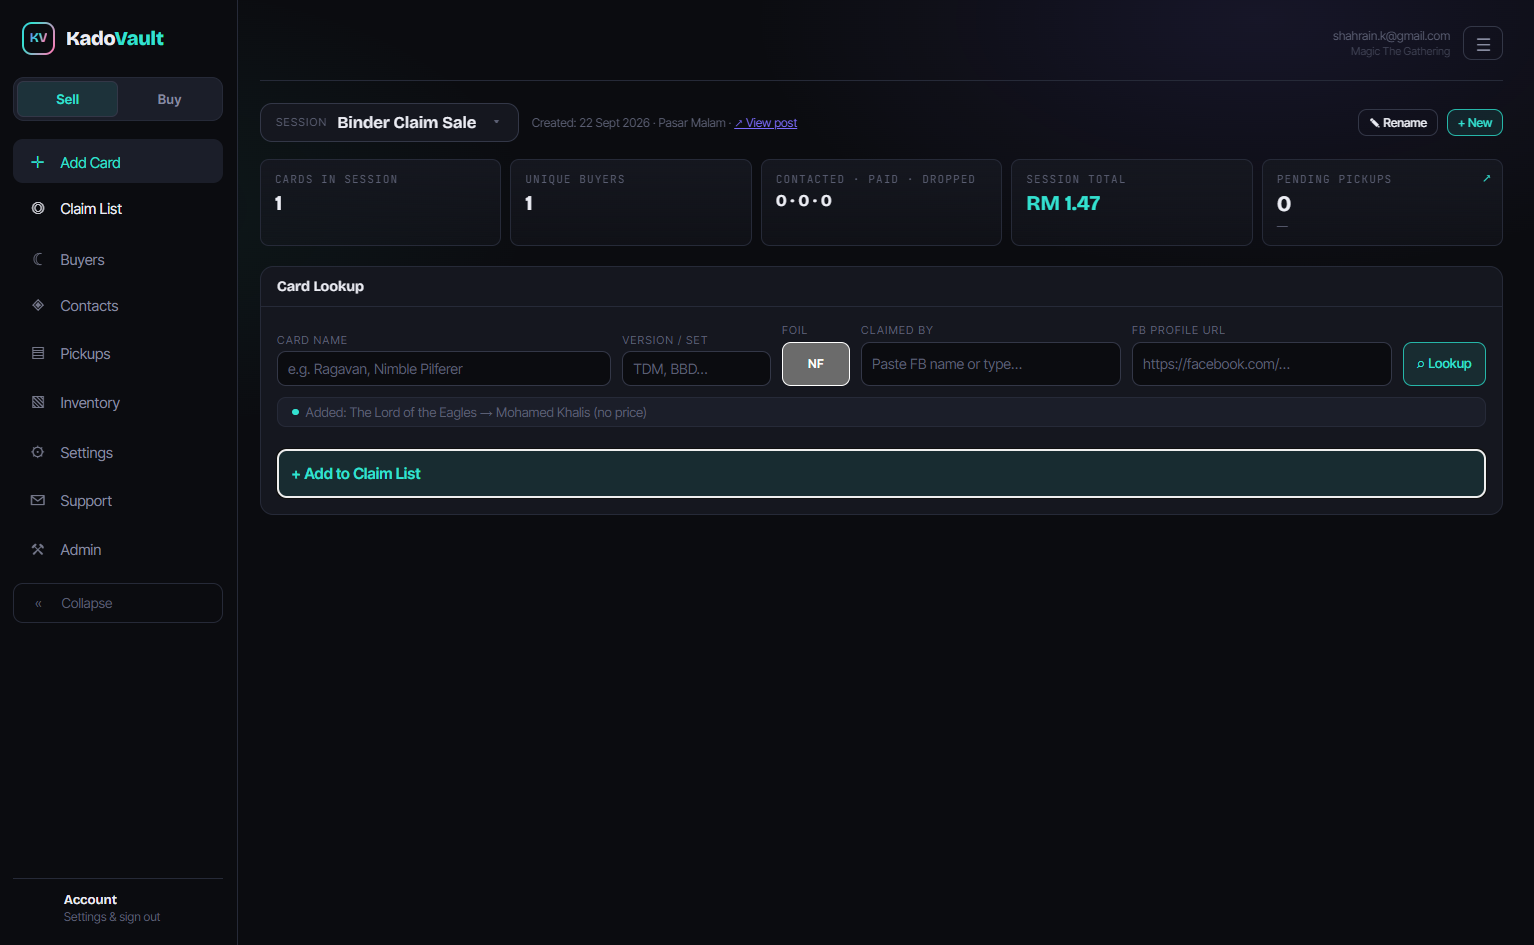Click the RM 1.47 session total
Image resolution: width=1534 pixels, height=945 pixels.
point(1063,203)
